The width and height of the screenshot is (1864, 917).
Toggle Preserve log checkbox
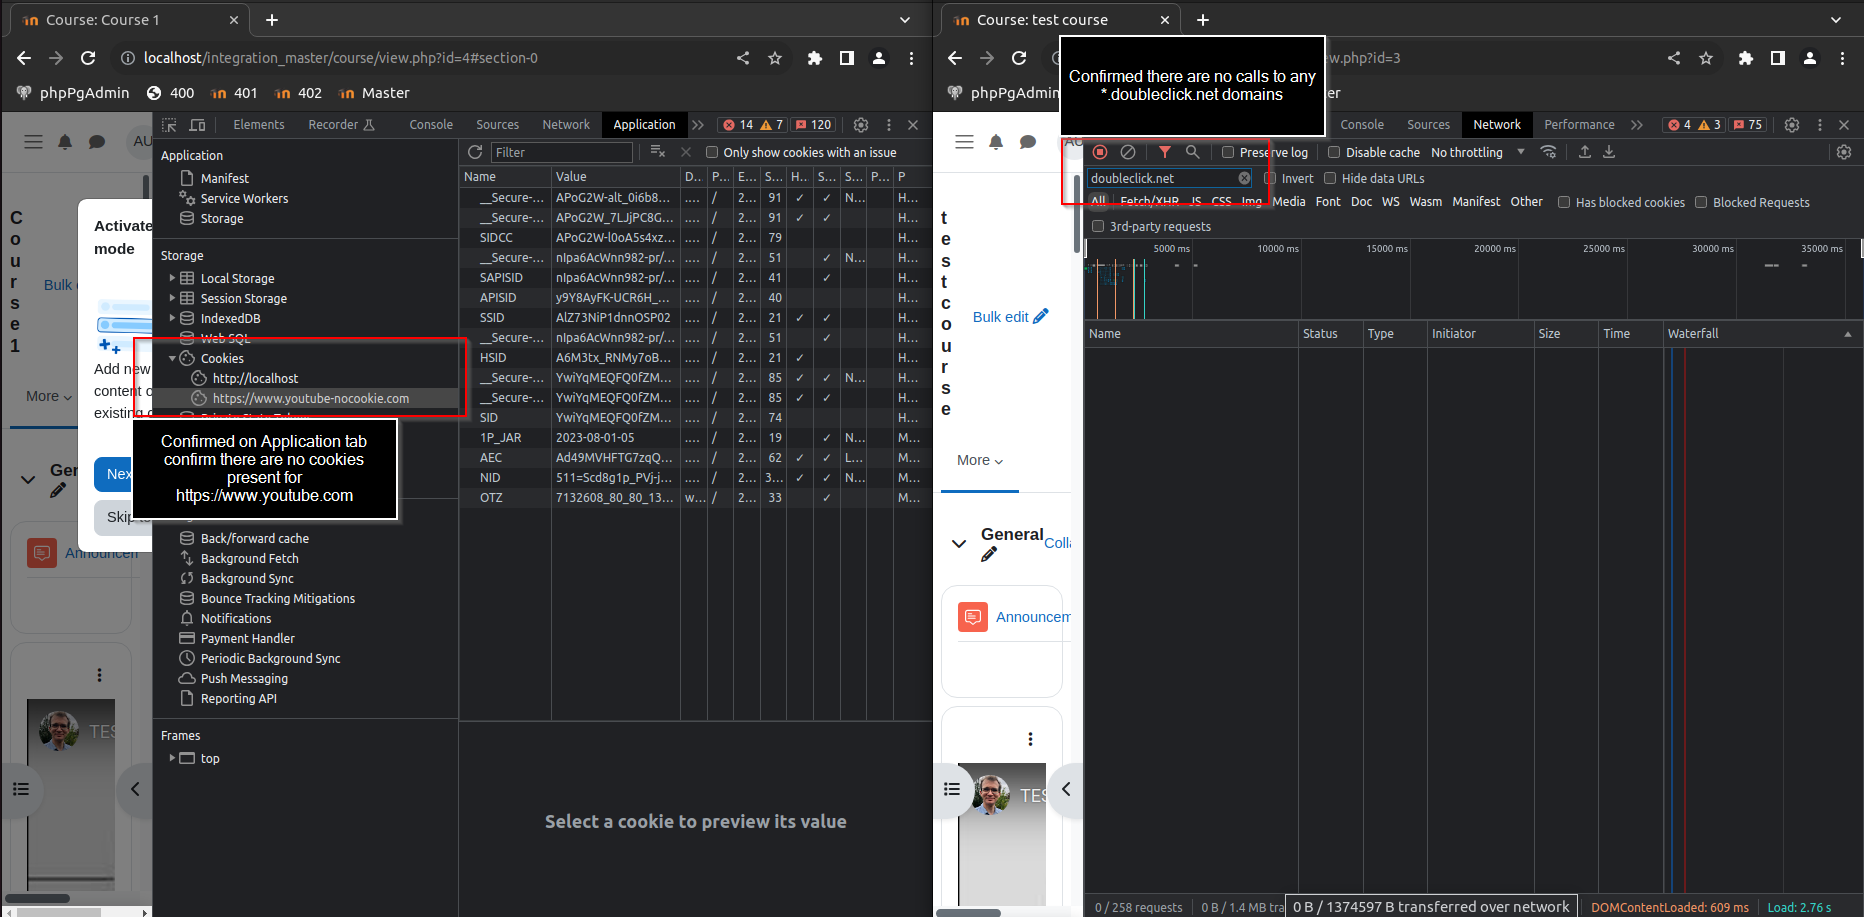(1228, 152)
